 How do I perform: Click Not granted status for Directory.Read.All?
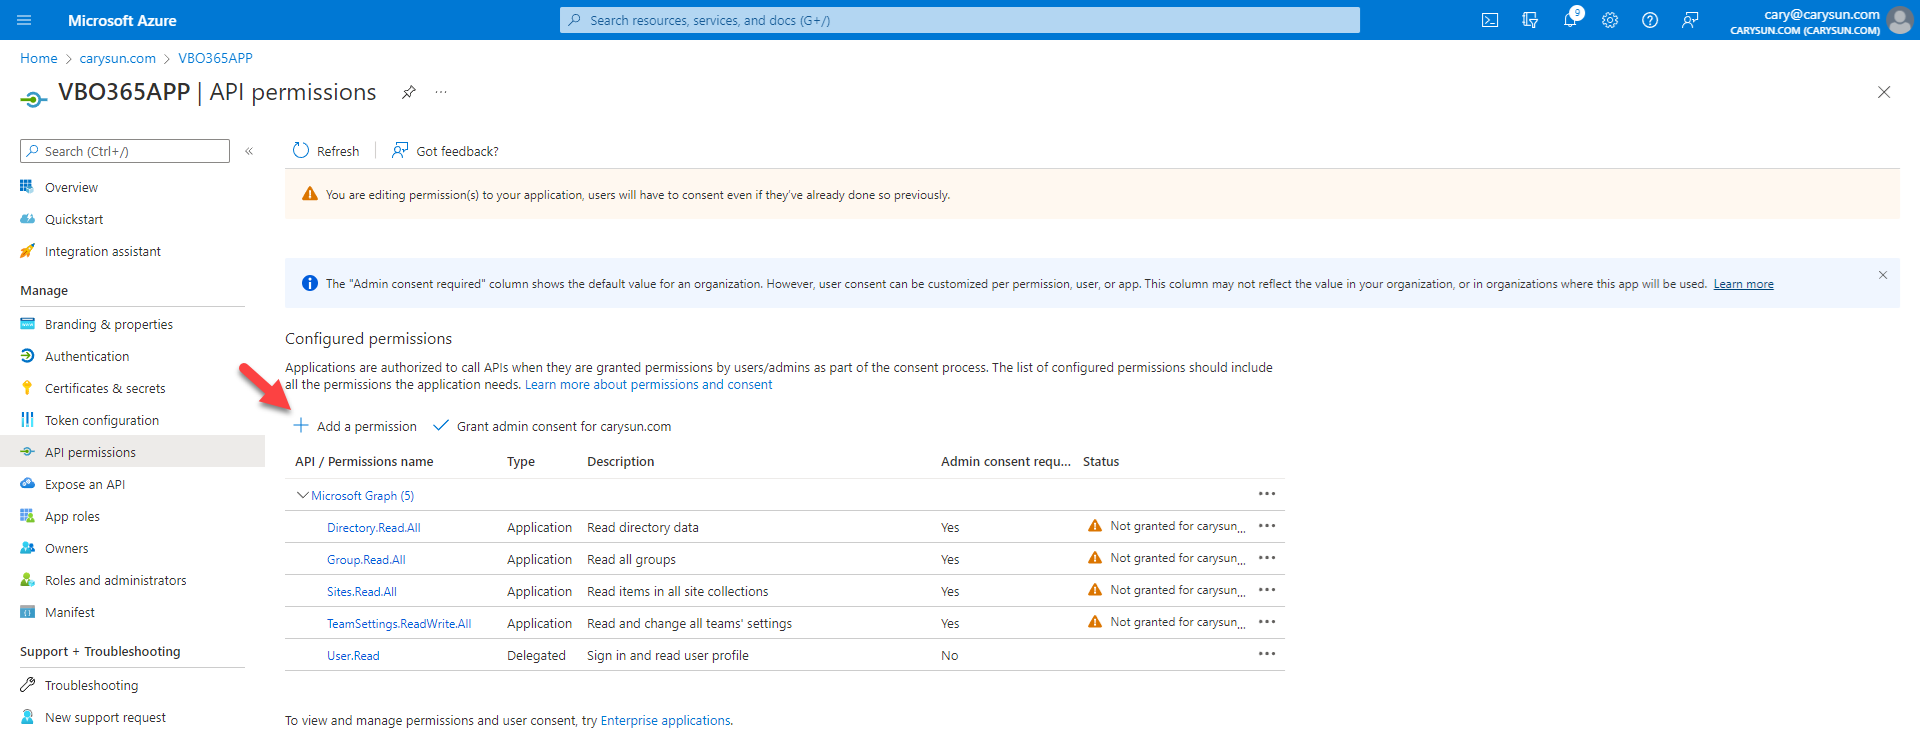click(x=1166, y=526)
